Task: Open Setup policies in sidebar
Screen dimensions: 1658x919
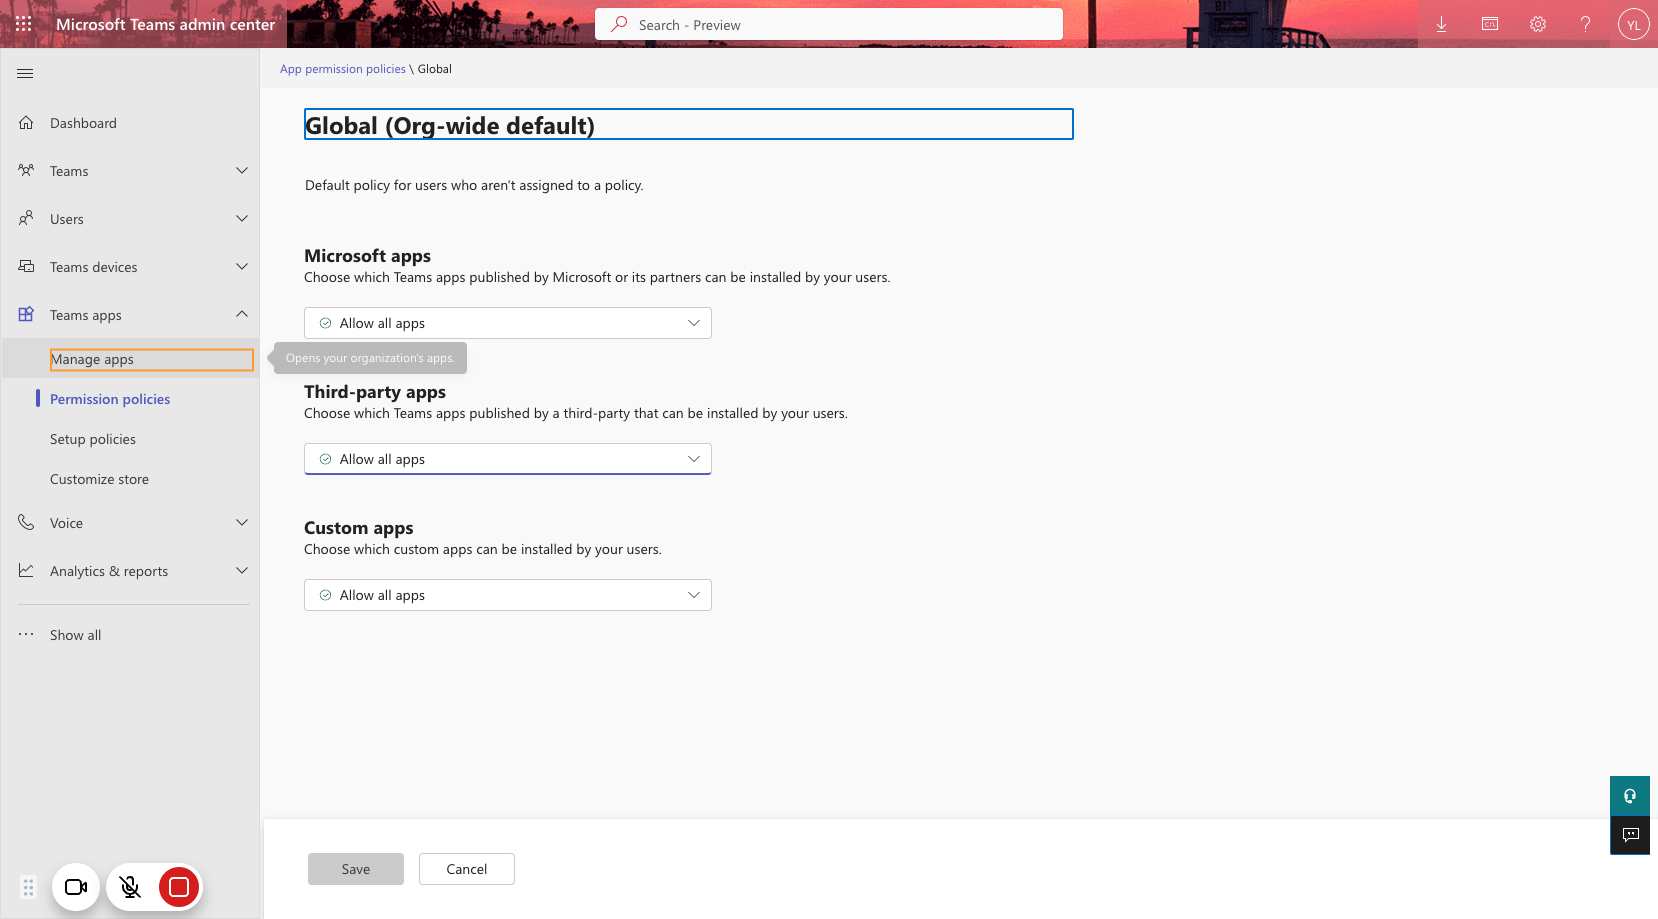Action: pyautogui.click(x=93, y=439)
